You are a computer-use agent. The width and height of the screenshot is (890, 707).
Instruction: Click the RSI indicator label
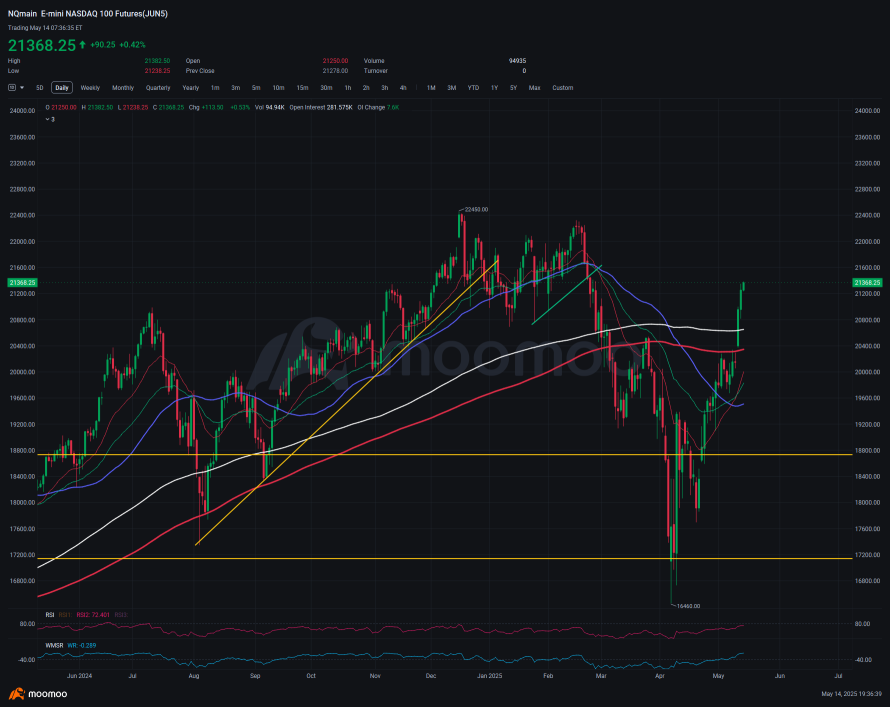tap(50, 615)
